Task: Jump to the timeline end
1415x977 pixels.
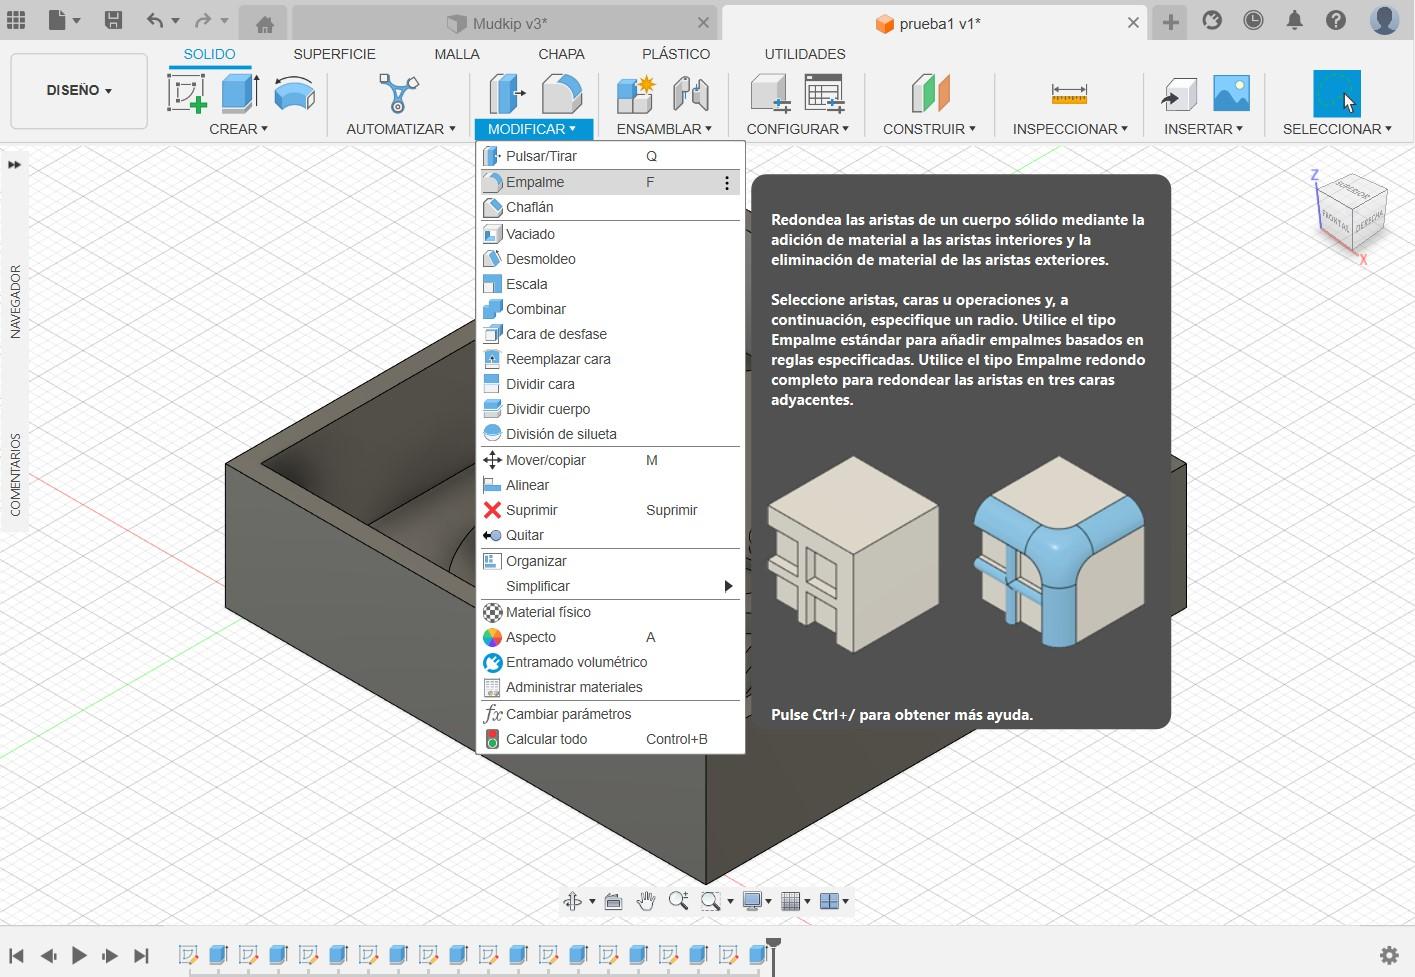Action: pyautogui.click(x=141, y=955)
